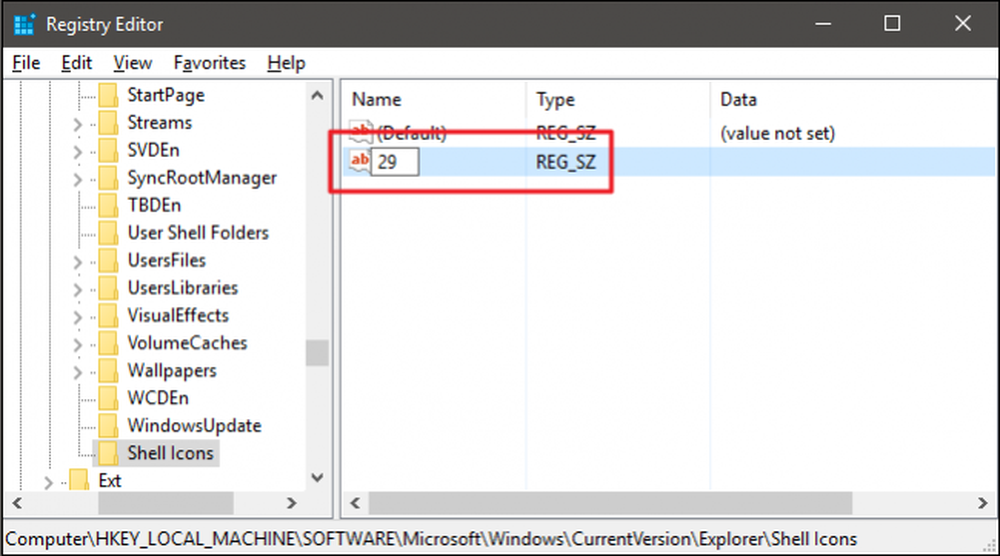Click the values pane scroll right arrow

pyautogui.click(x=983, y=503)
